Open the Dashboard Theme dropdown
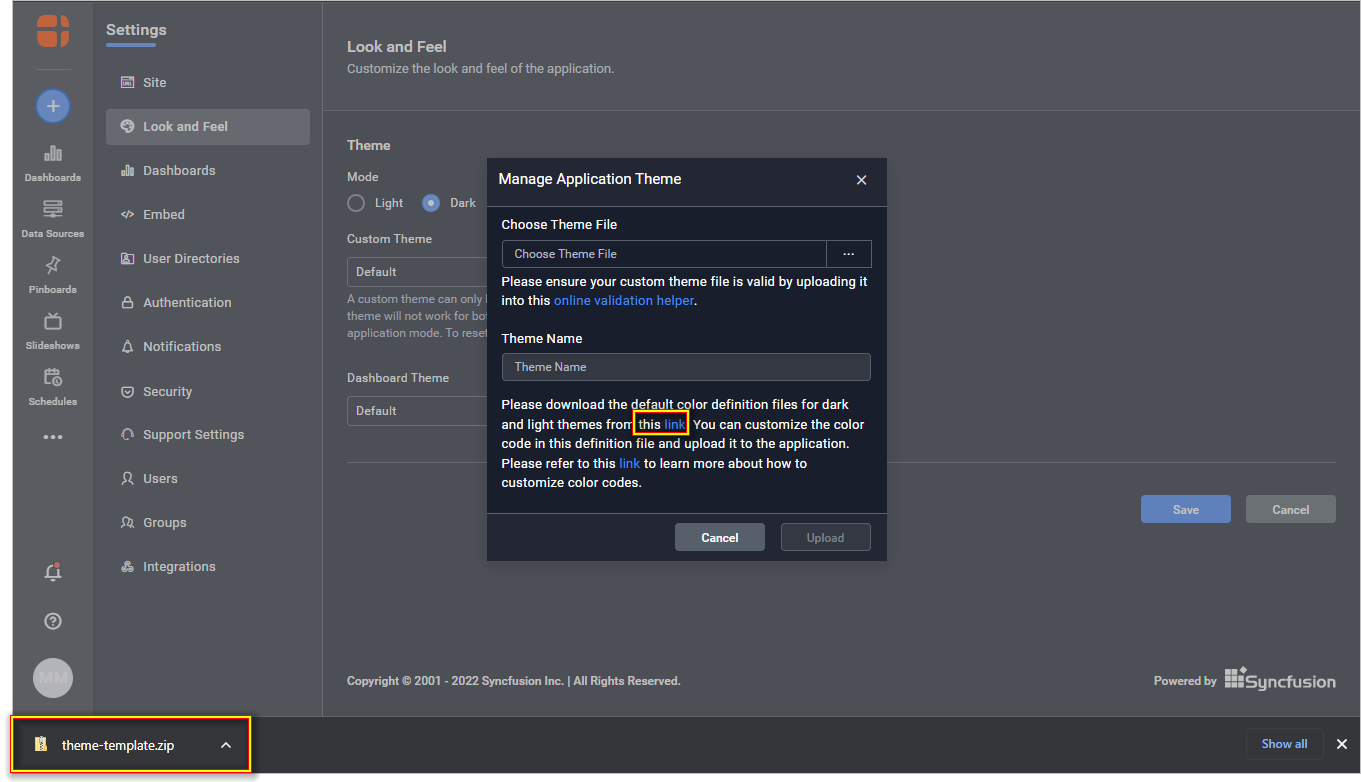This screenshot has width=1361, height=782. pos(416,411)
